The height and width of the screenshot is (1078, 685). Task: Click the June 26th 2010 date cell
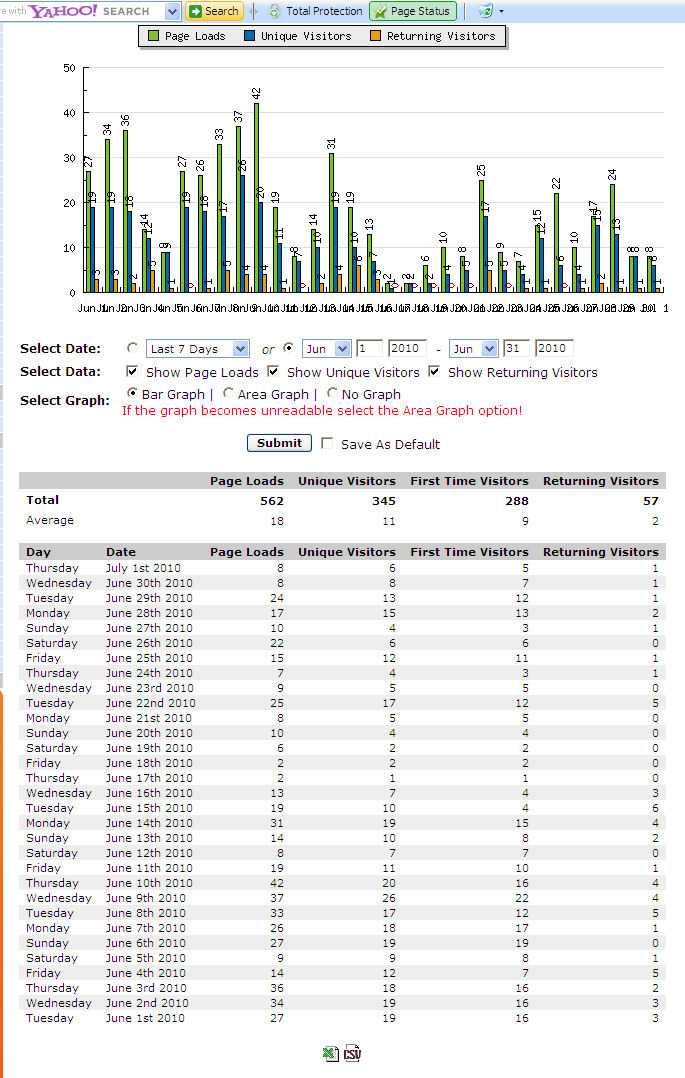tap(149, 643)
